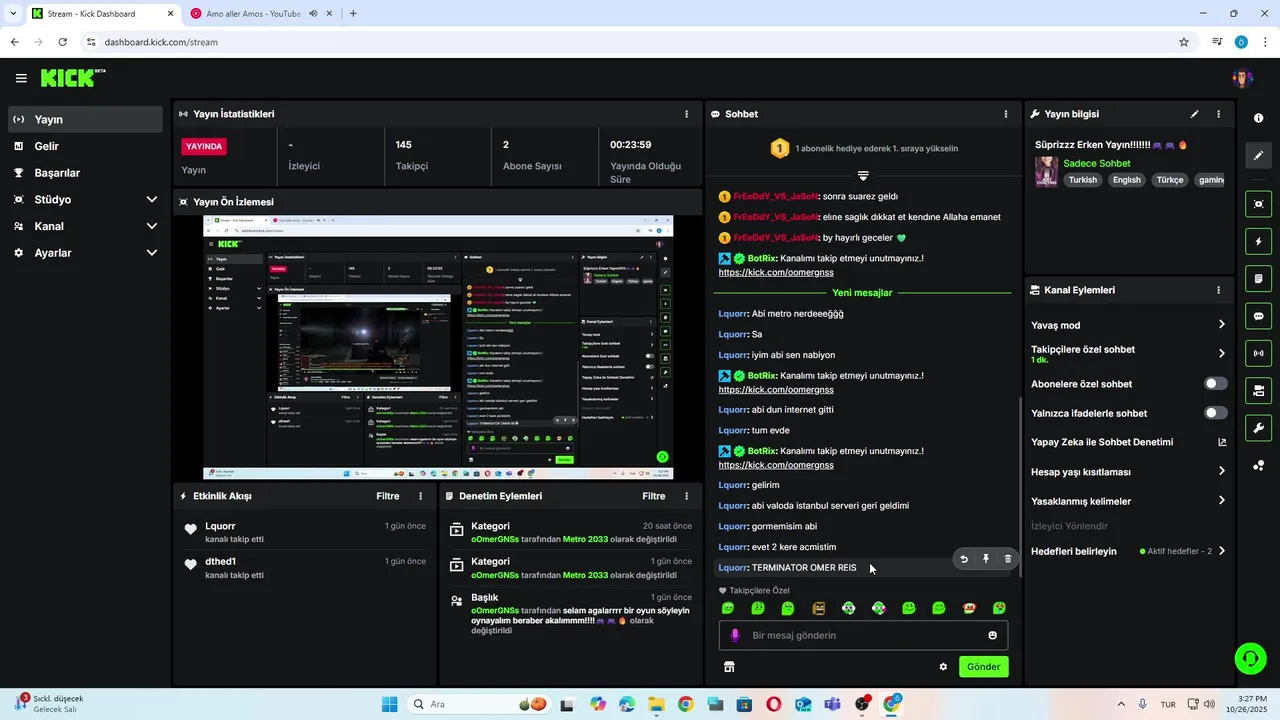Viewport: 1280px width, 720px height.
Task: Click the chat bubble icon in right sidebar
Action: pos(1258,316)
